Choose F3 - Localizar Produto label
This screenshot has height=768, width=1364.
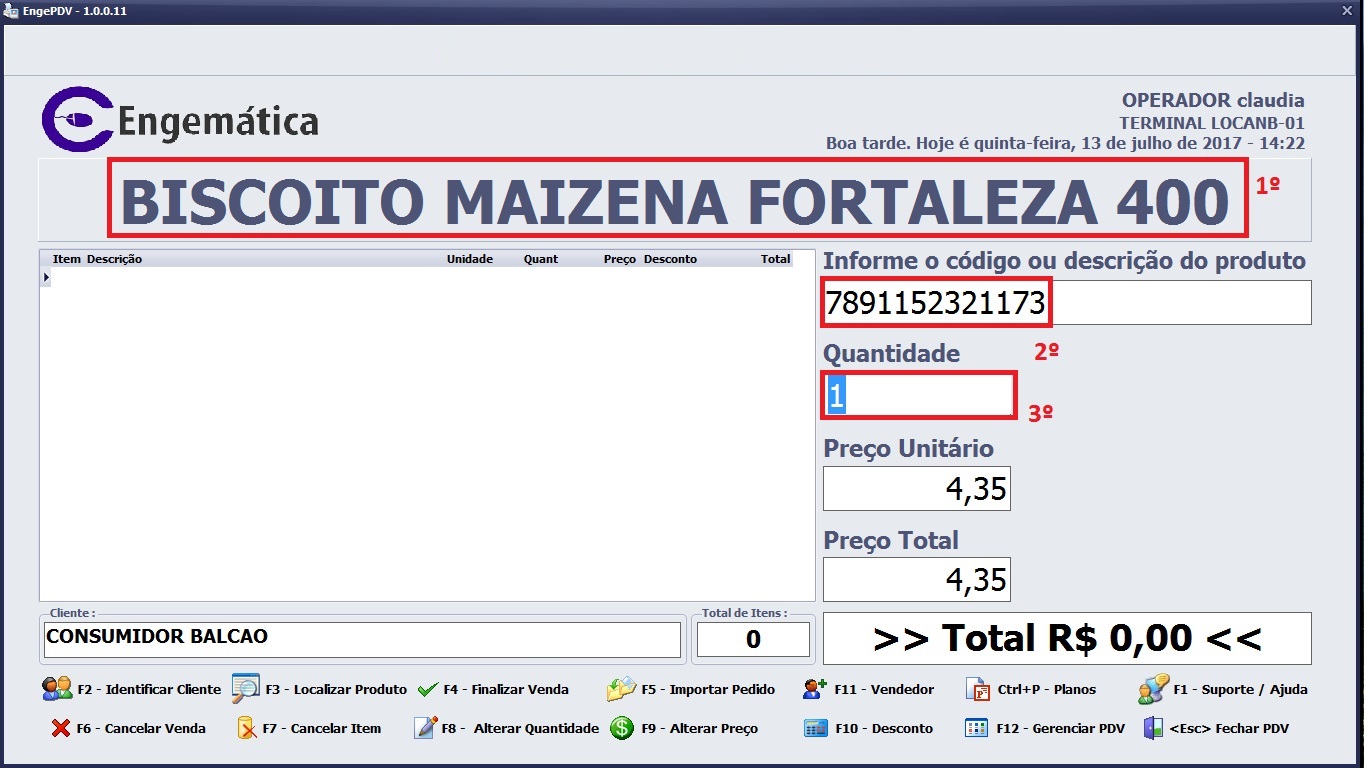pyautogui.click(x=336, y=689)
